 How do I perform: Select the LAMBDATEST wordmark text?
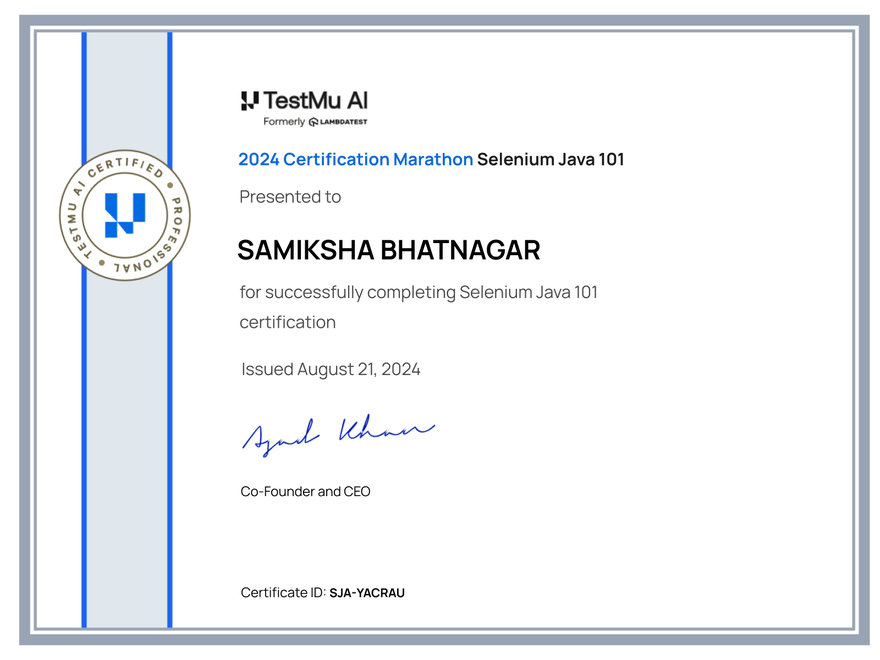click(343, 121)
